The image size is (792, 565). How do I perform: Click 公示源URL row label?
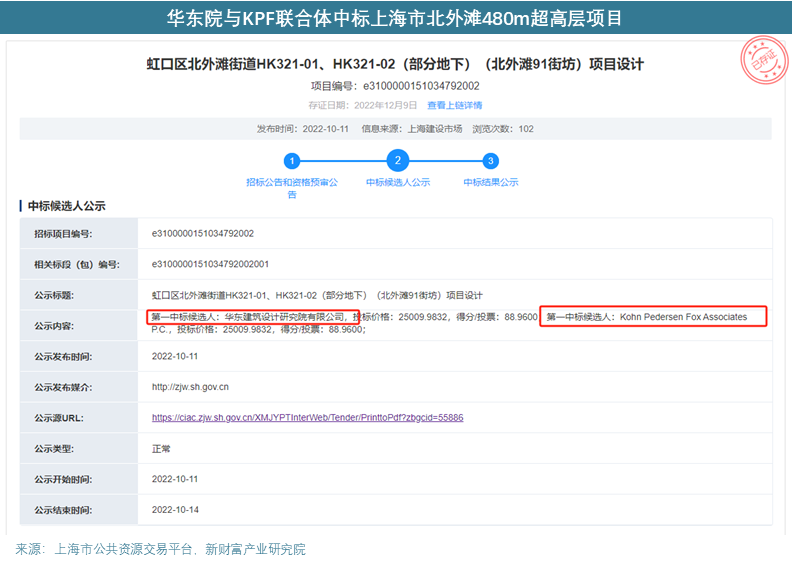[59, 418]
